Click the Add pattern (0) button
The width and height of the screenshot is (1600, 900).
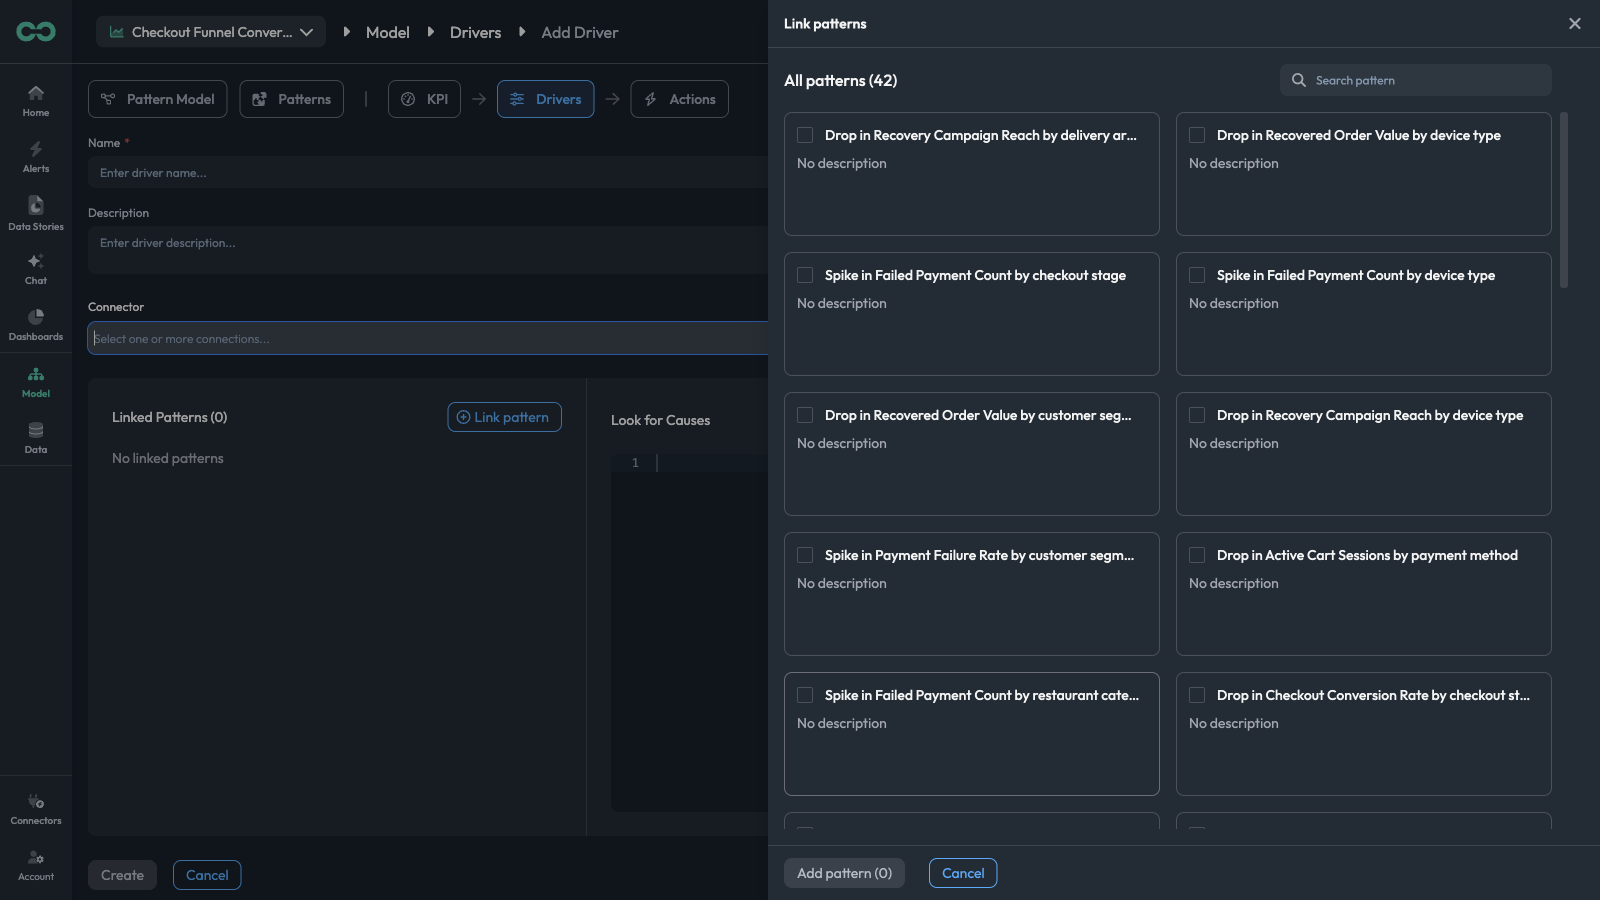(845, 873)
